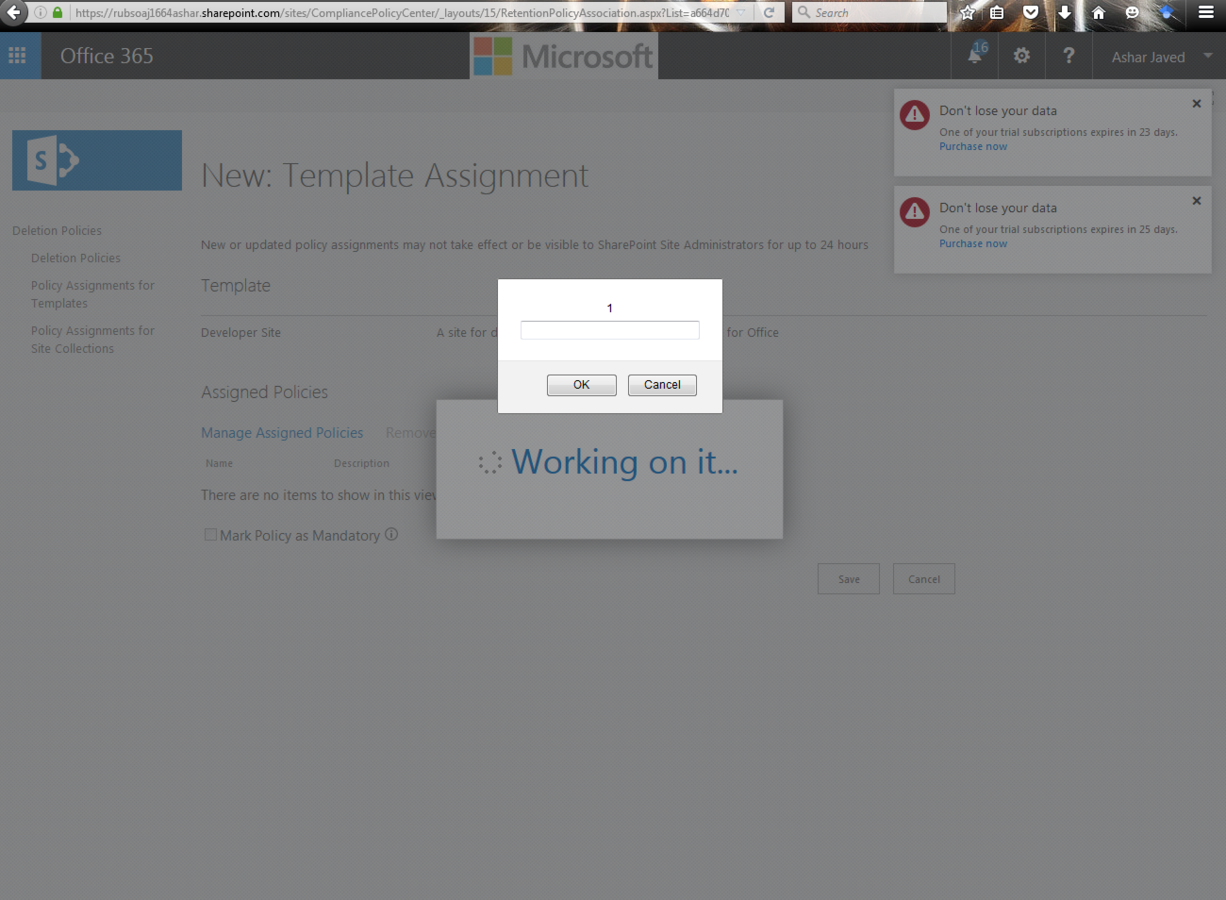
Task: Open the downloads arrow icon
Action: pyautogui.click(x=1064, y=13)
